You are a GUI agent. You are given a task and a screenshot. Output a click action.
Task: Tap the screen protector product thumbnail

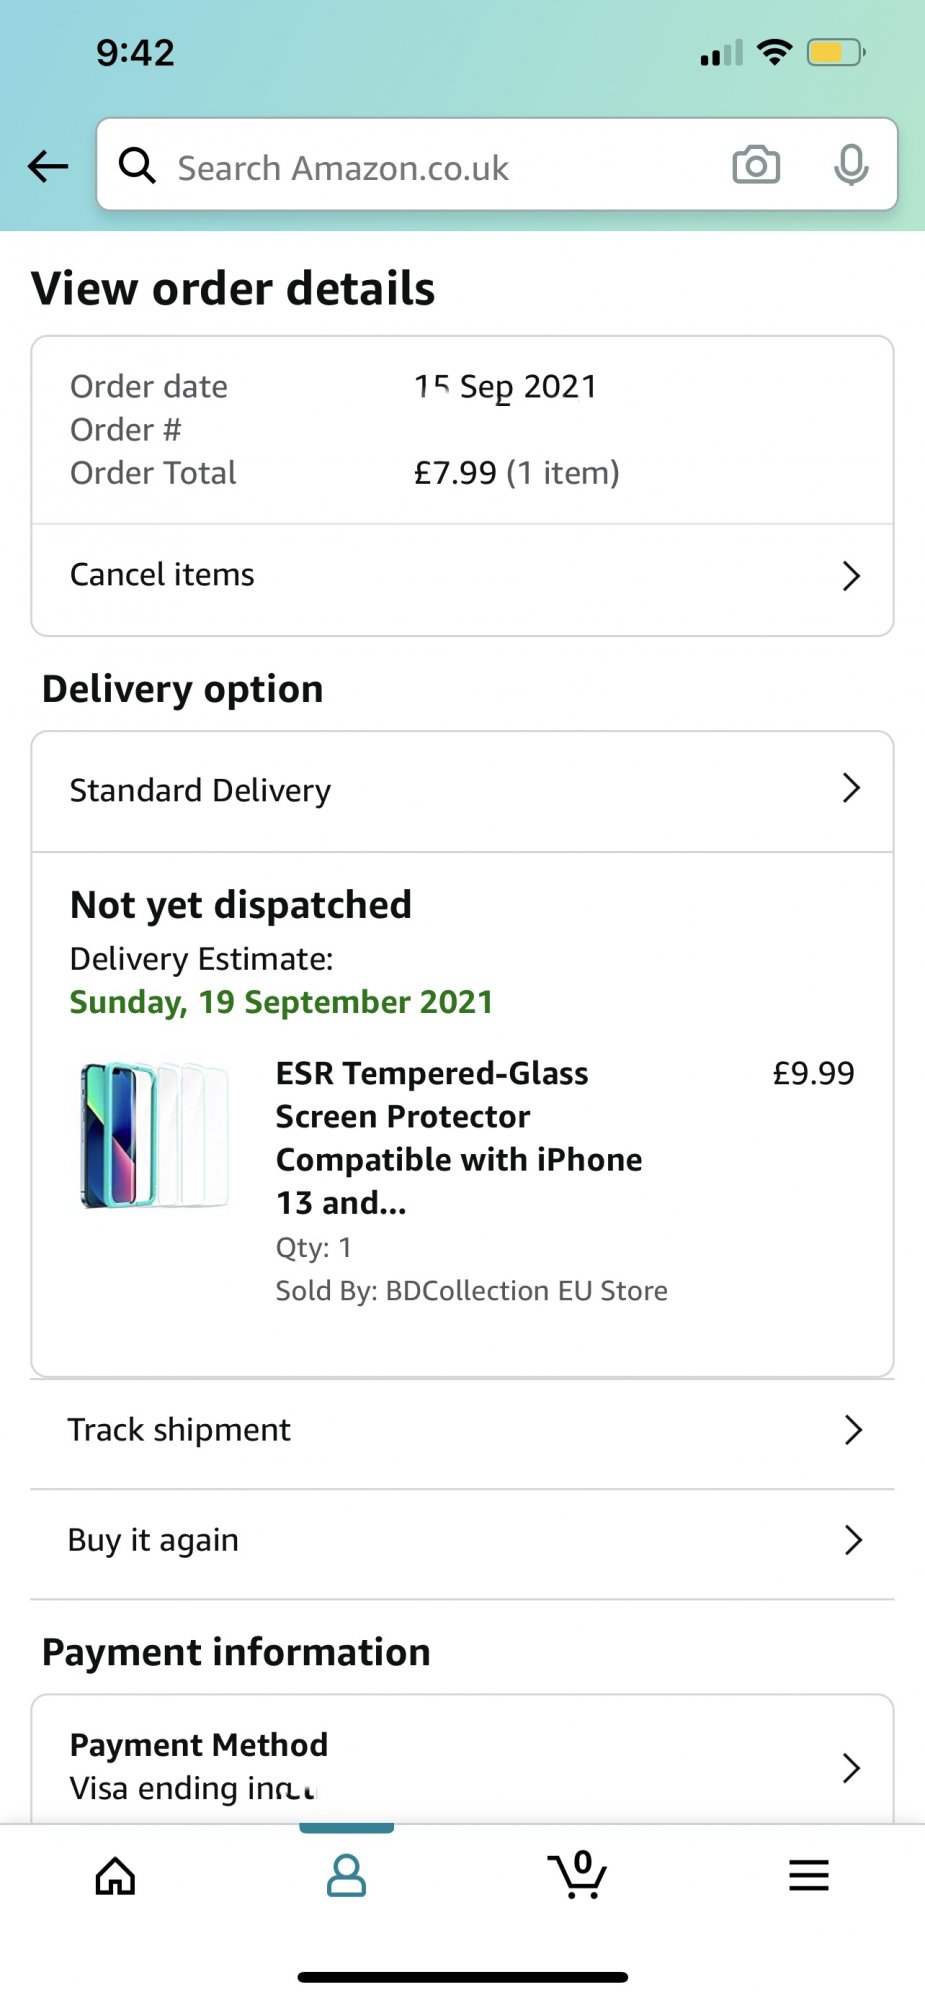click(x=155, y=1136)
